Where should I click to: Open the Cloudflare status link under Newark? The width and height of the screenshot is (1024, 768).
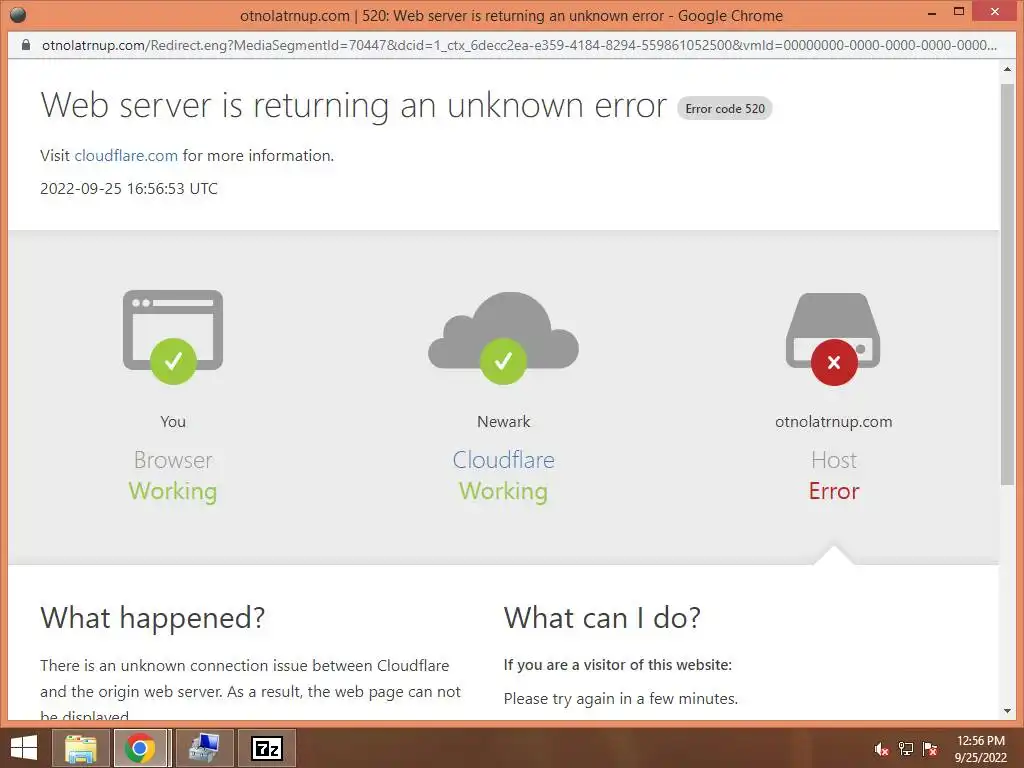503,460
